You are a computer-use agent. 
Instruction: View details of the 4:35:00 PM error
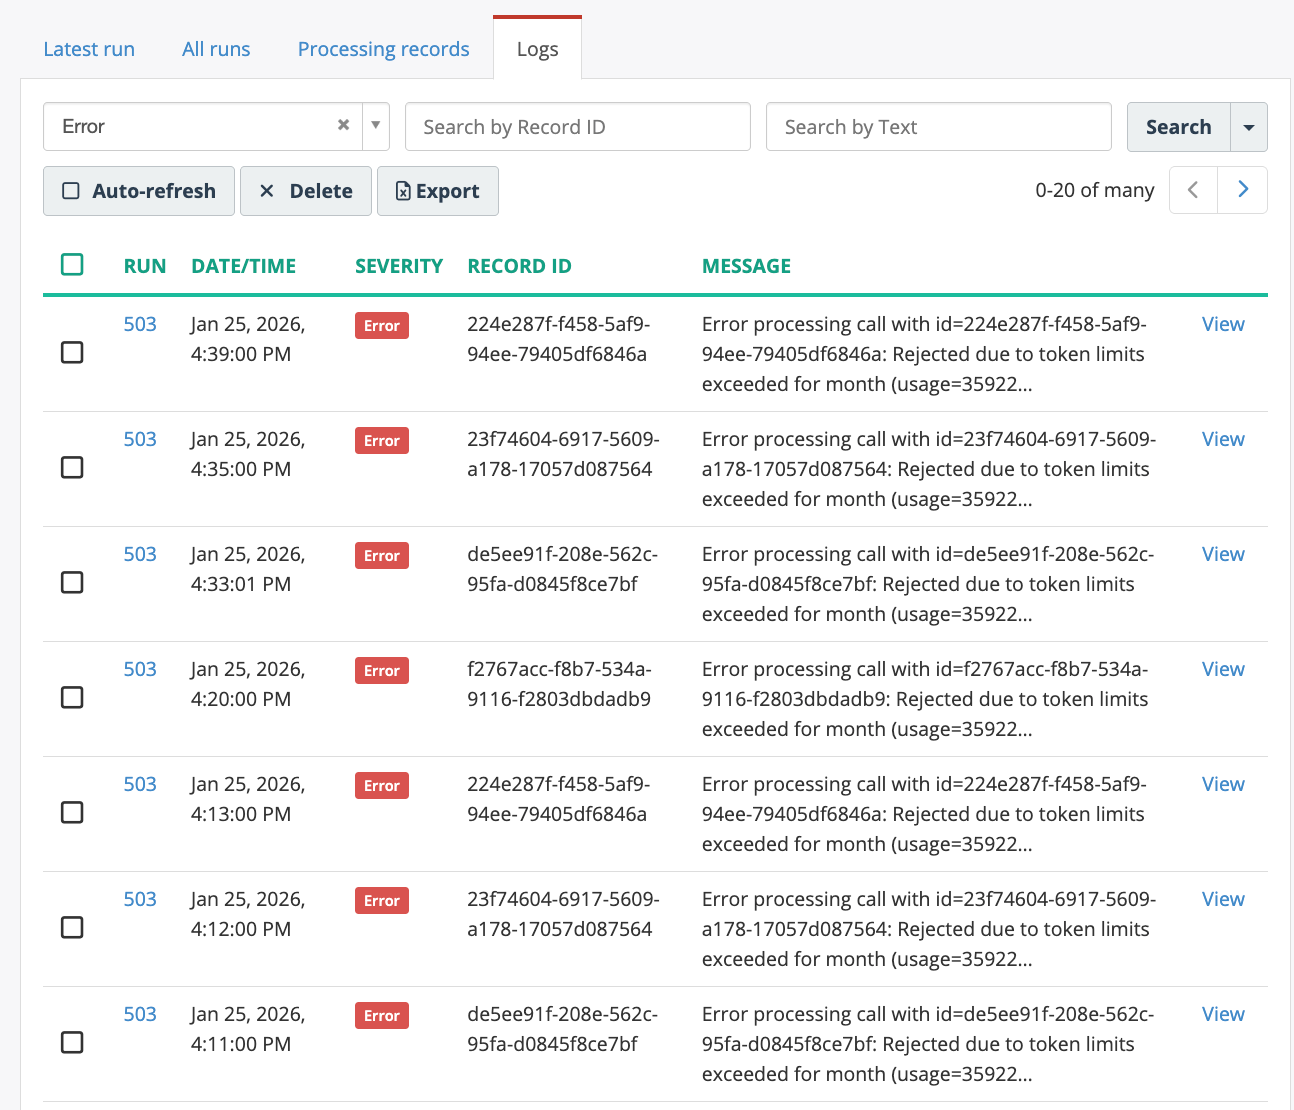(1222, 440)
